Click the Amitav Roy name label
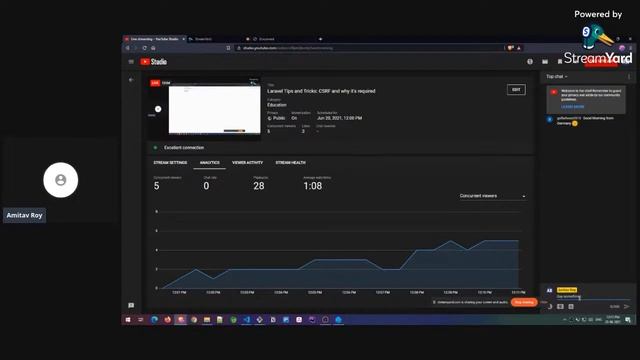This screenshot has height=360, width=640. click(x=24, y=215)
